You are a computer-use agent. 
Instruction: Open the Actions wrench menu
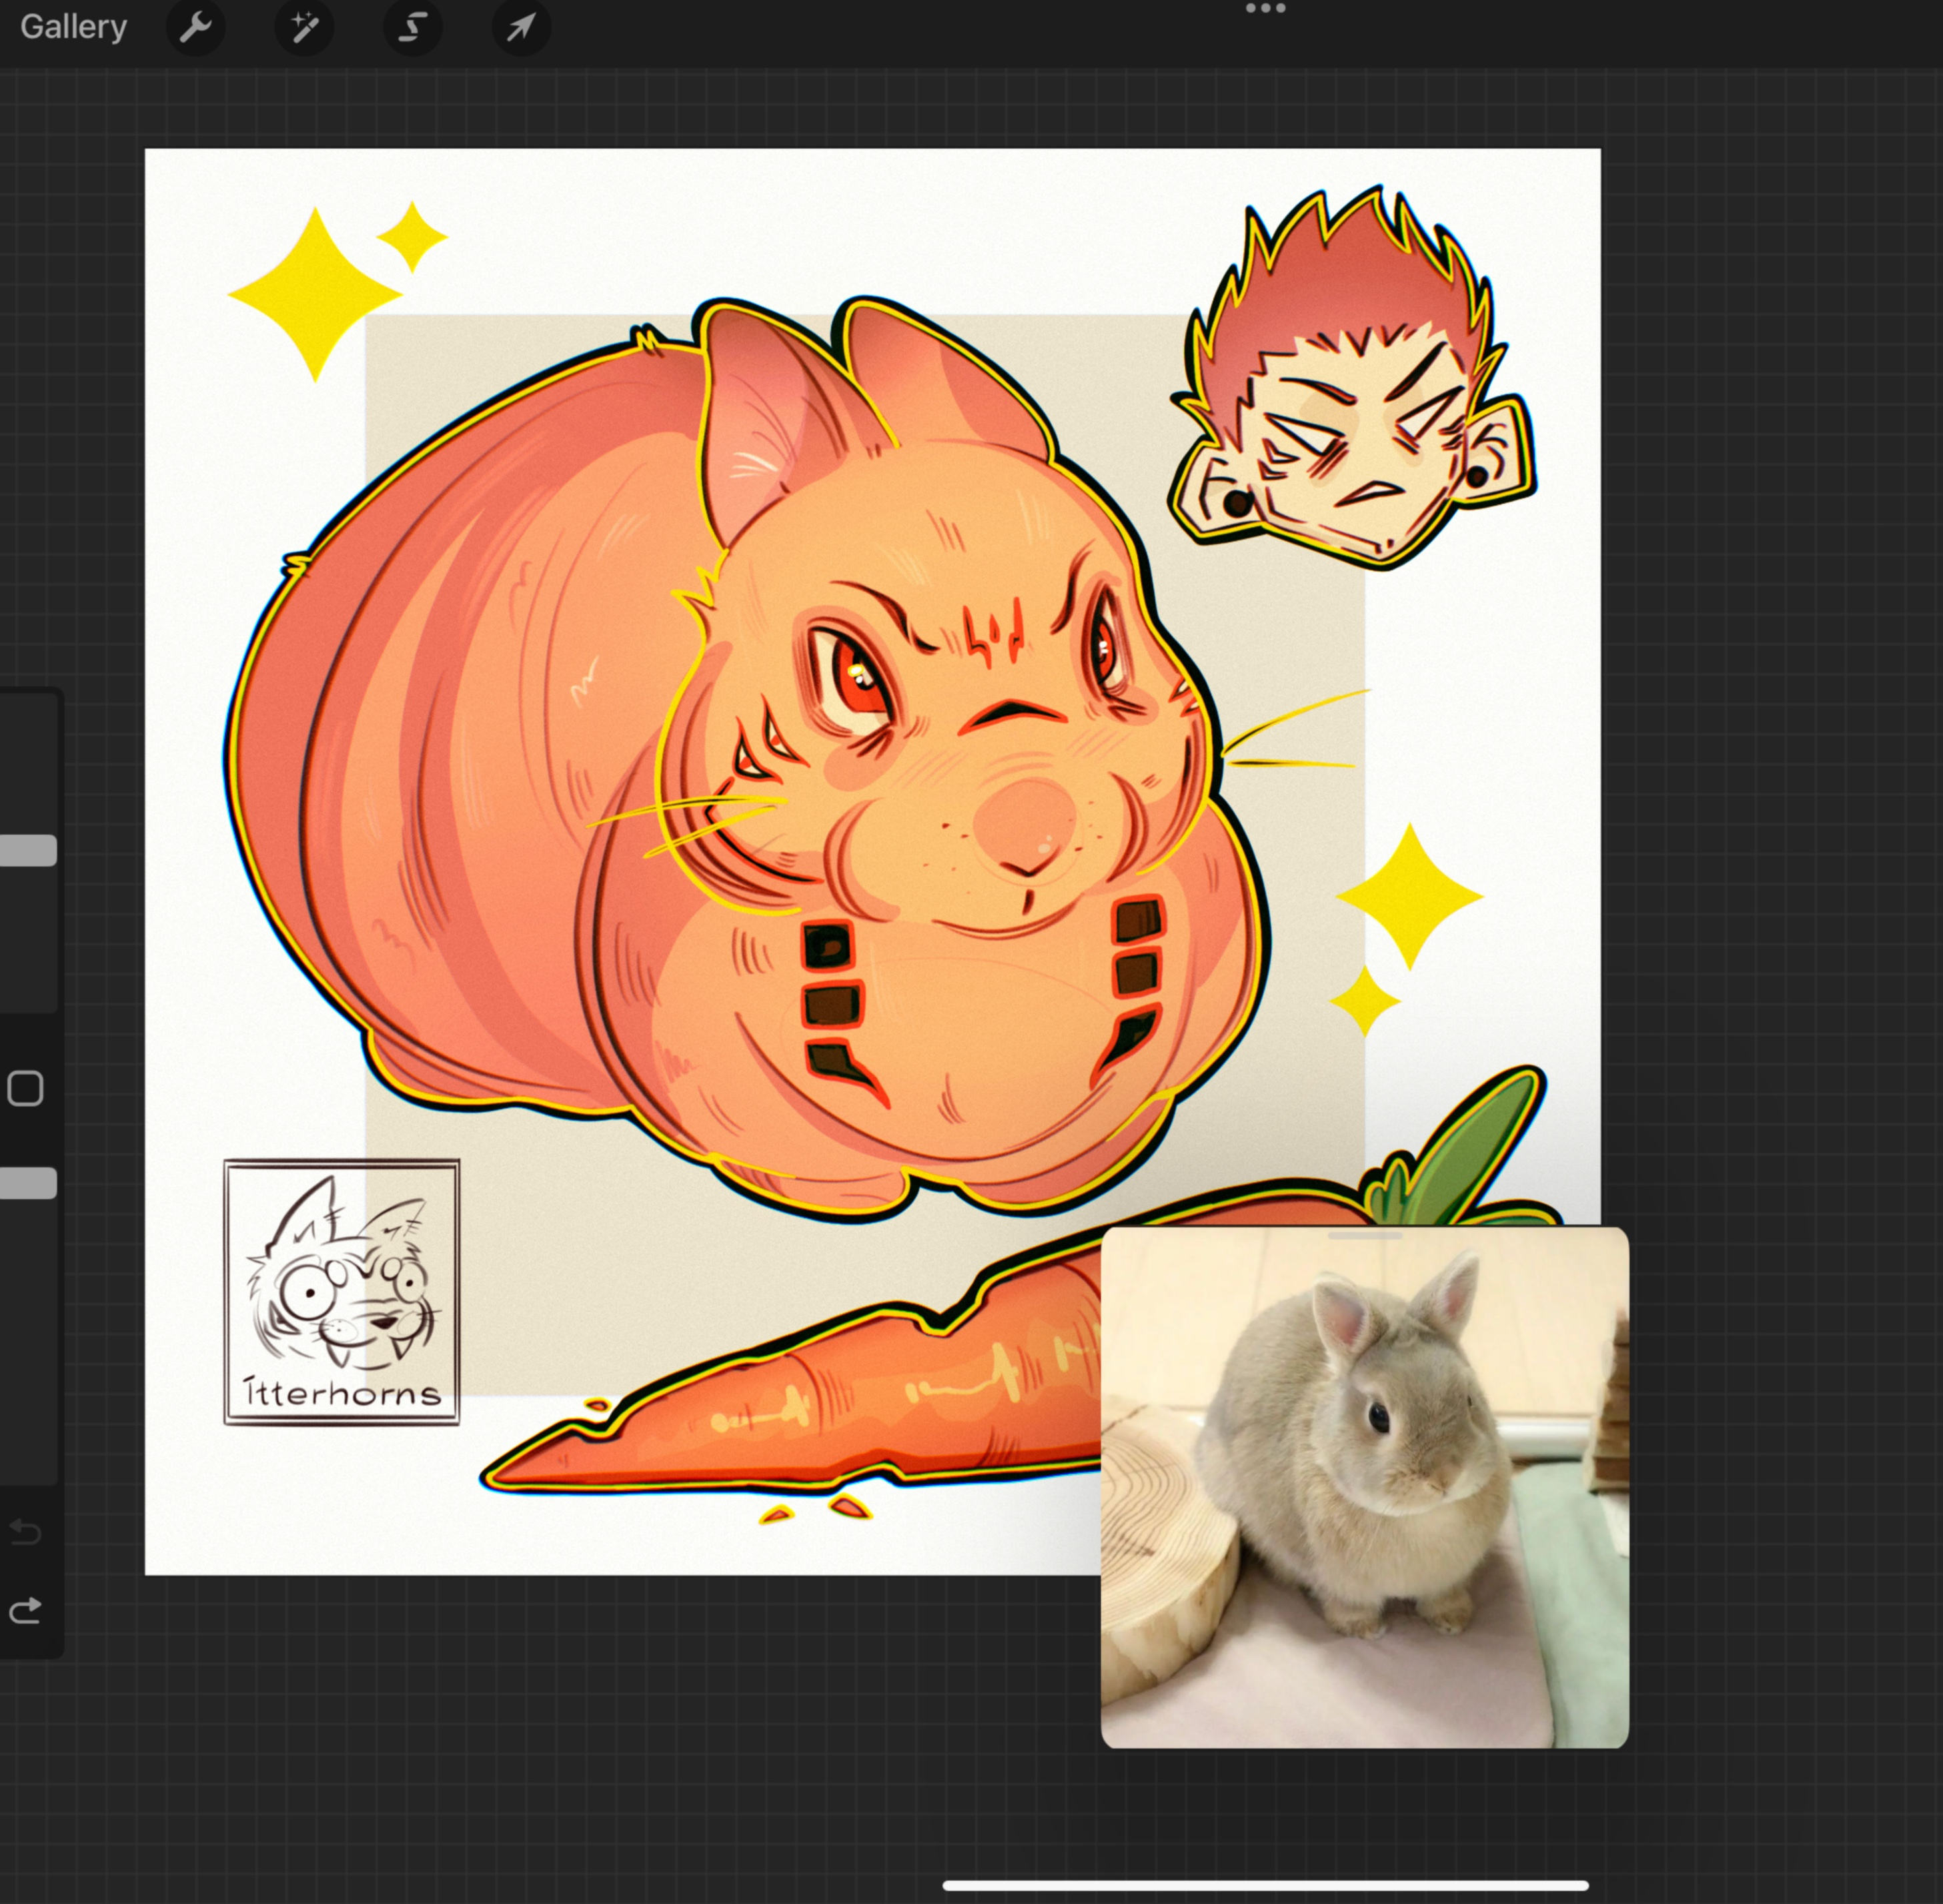pyautogui.click(x=195, y=27)
